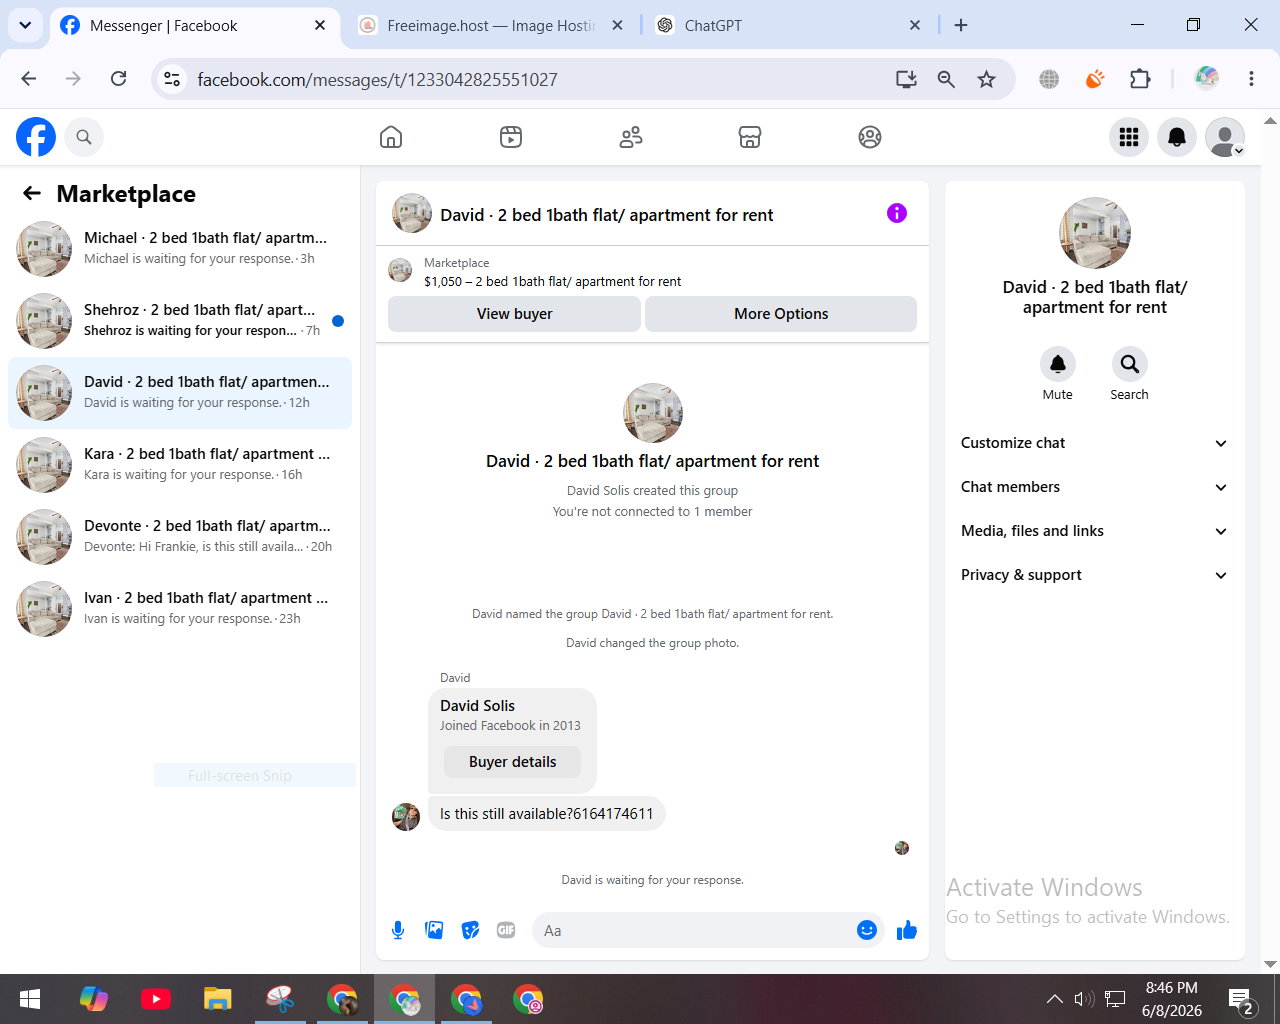1280x1024 pixels.
Task: Go back in browser history
Action: coord(29,79)
